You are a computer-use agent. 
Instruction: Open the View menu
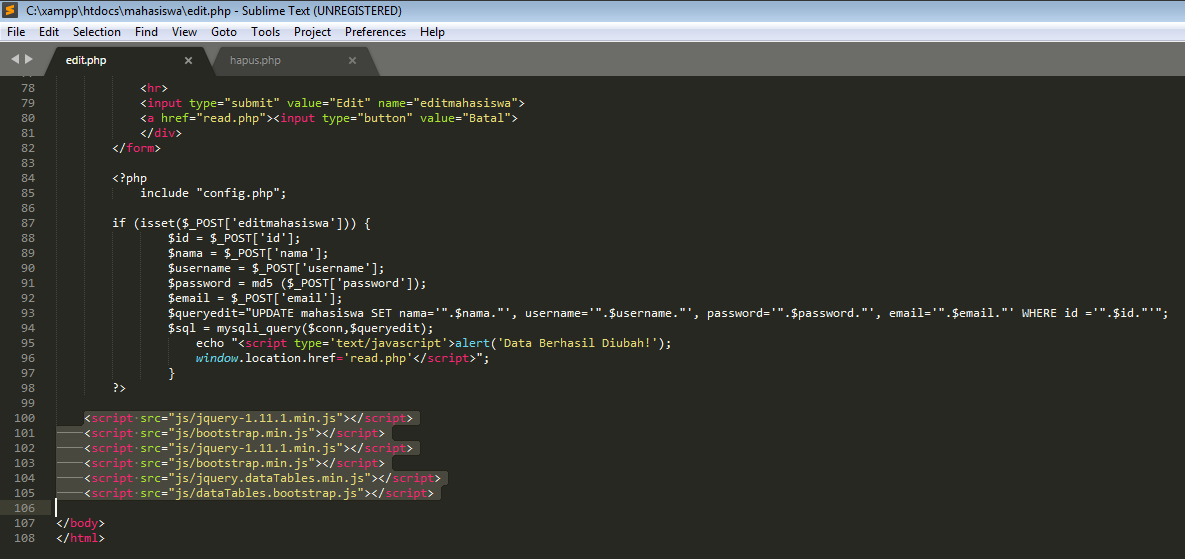(x=184, y=32)
